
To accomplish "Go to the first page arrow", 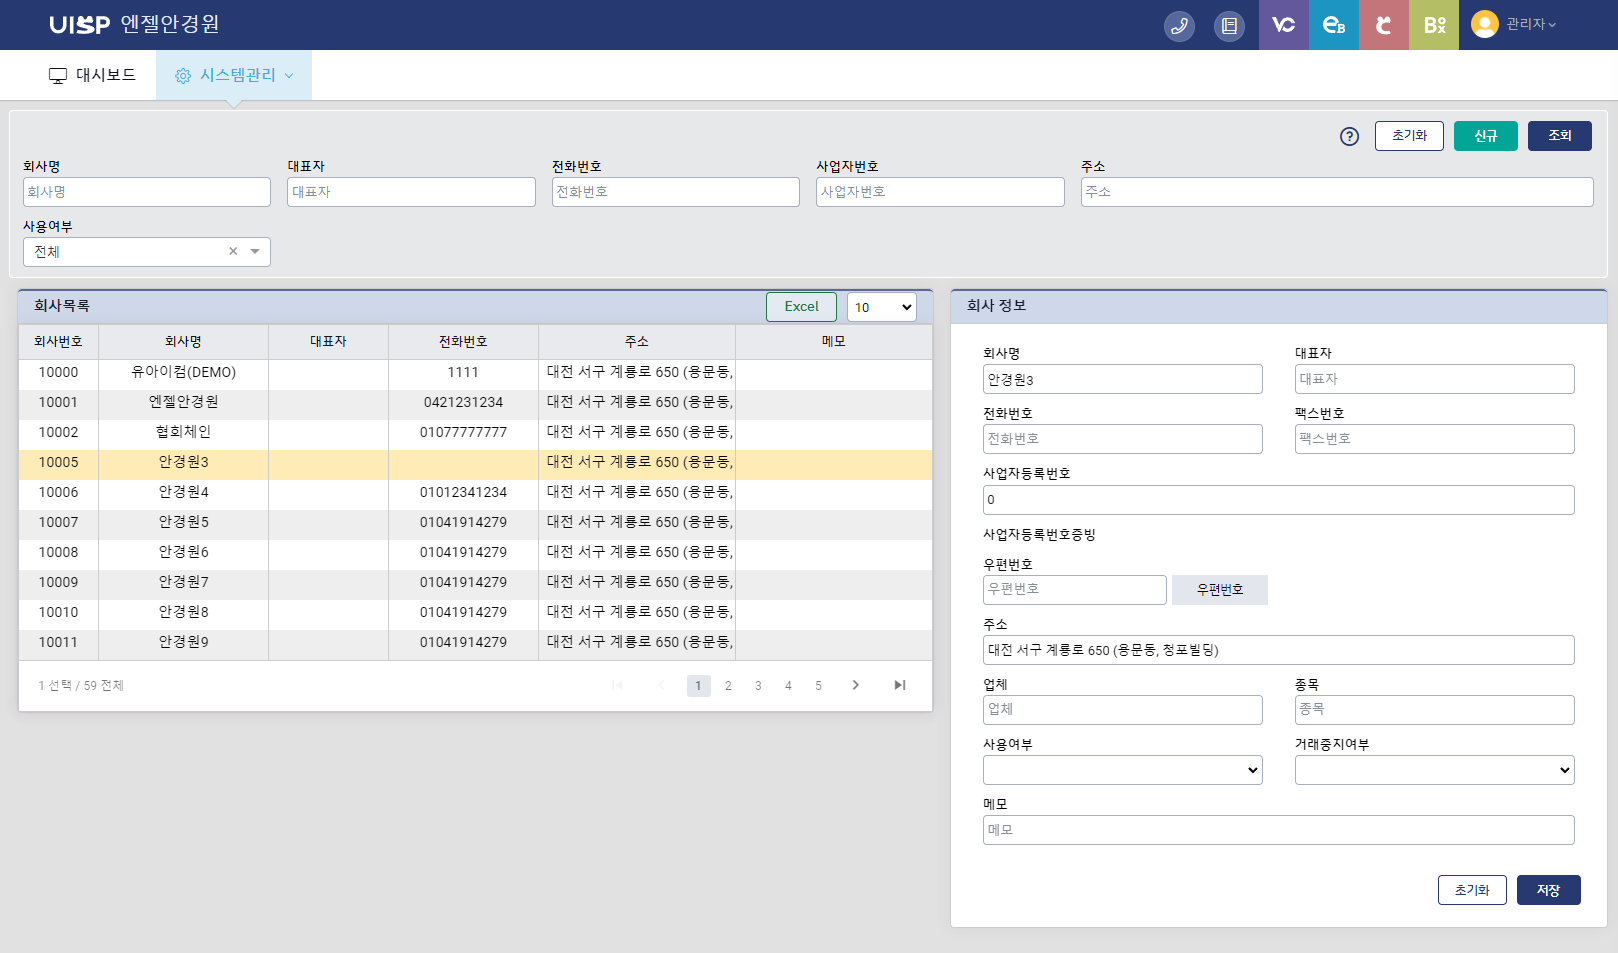I will click(x=618, y=685).
